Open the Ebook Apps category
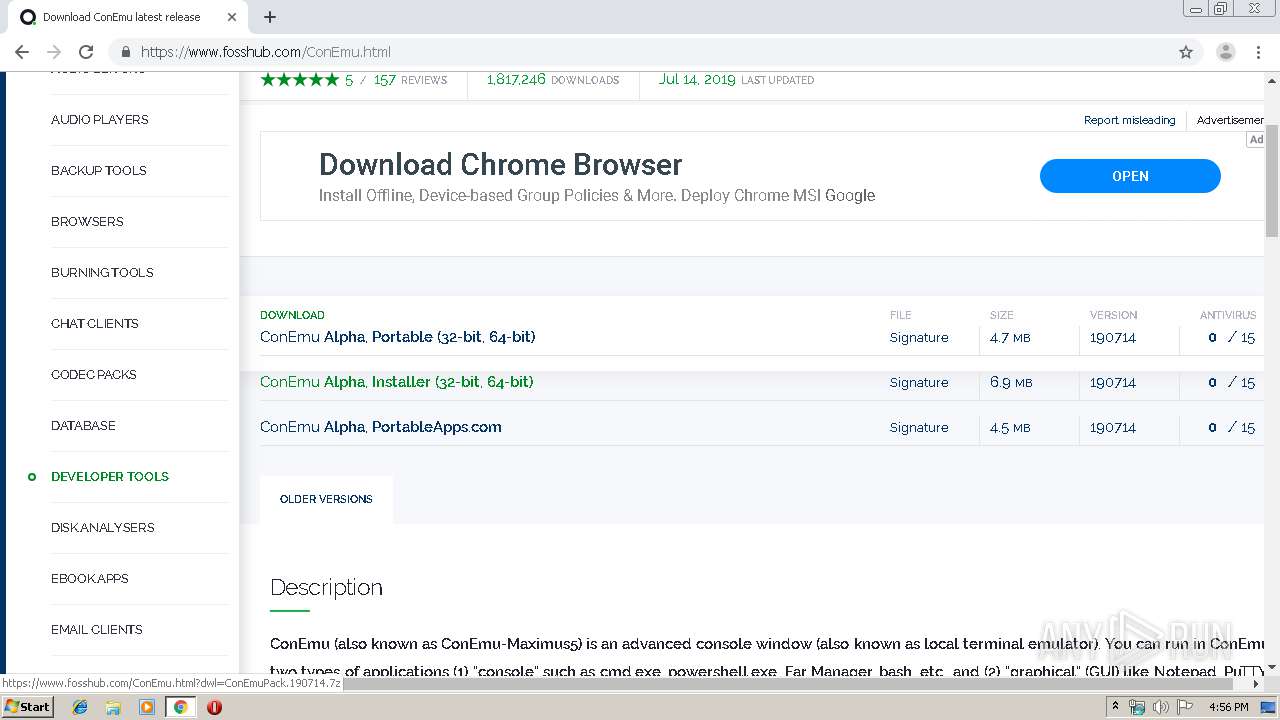The image size is (1280, 720). (x=90, y=578)
